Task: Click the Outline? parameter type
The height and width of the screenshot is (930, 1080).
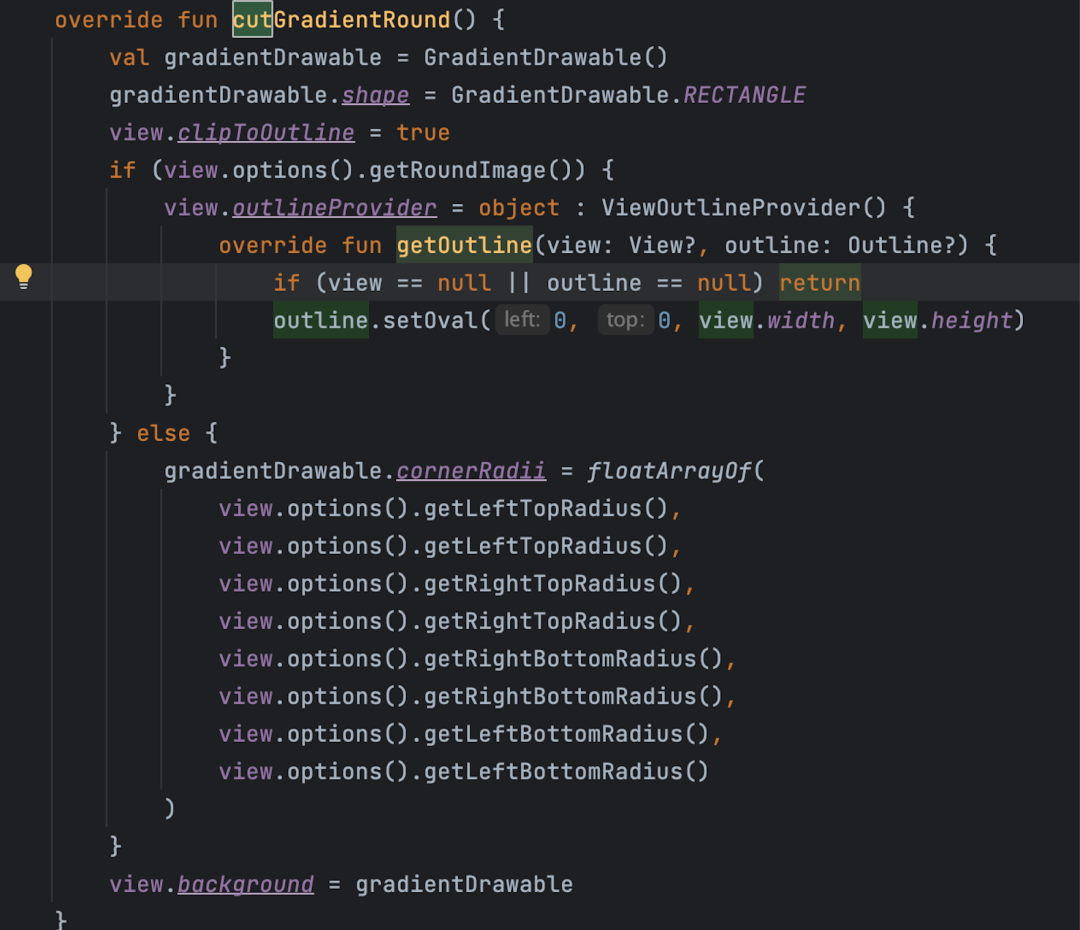Action: tap(901, 245)
